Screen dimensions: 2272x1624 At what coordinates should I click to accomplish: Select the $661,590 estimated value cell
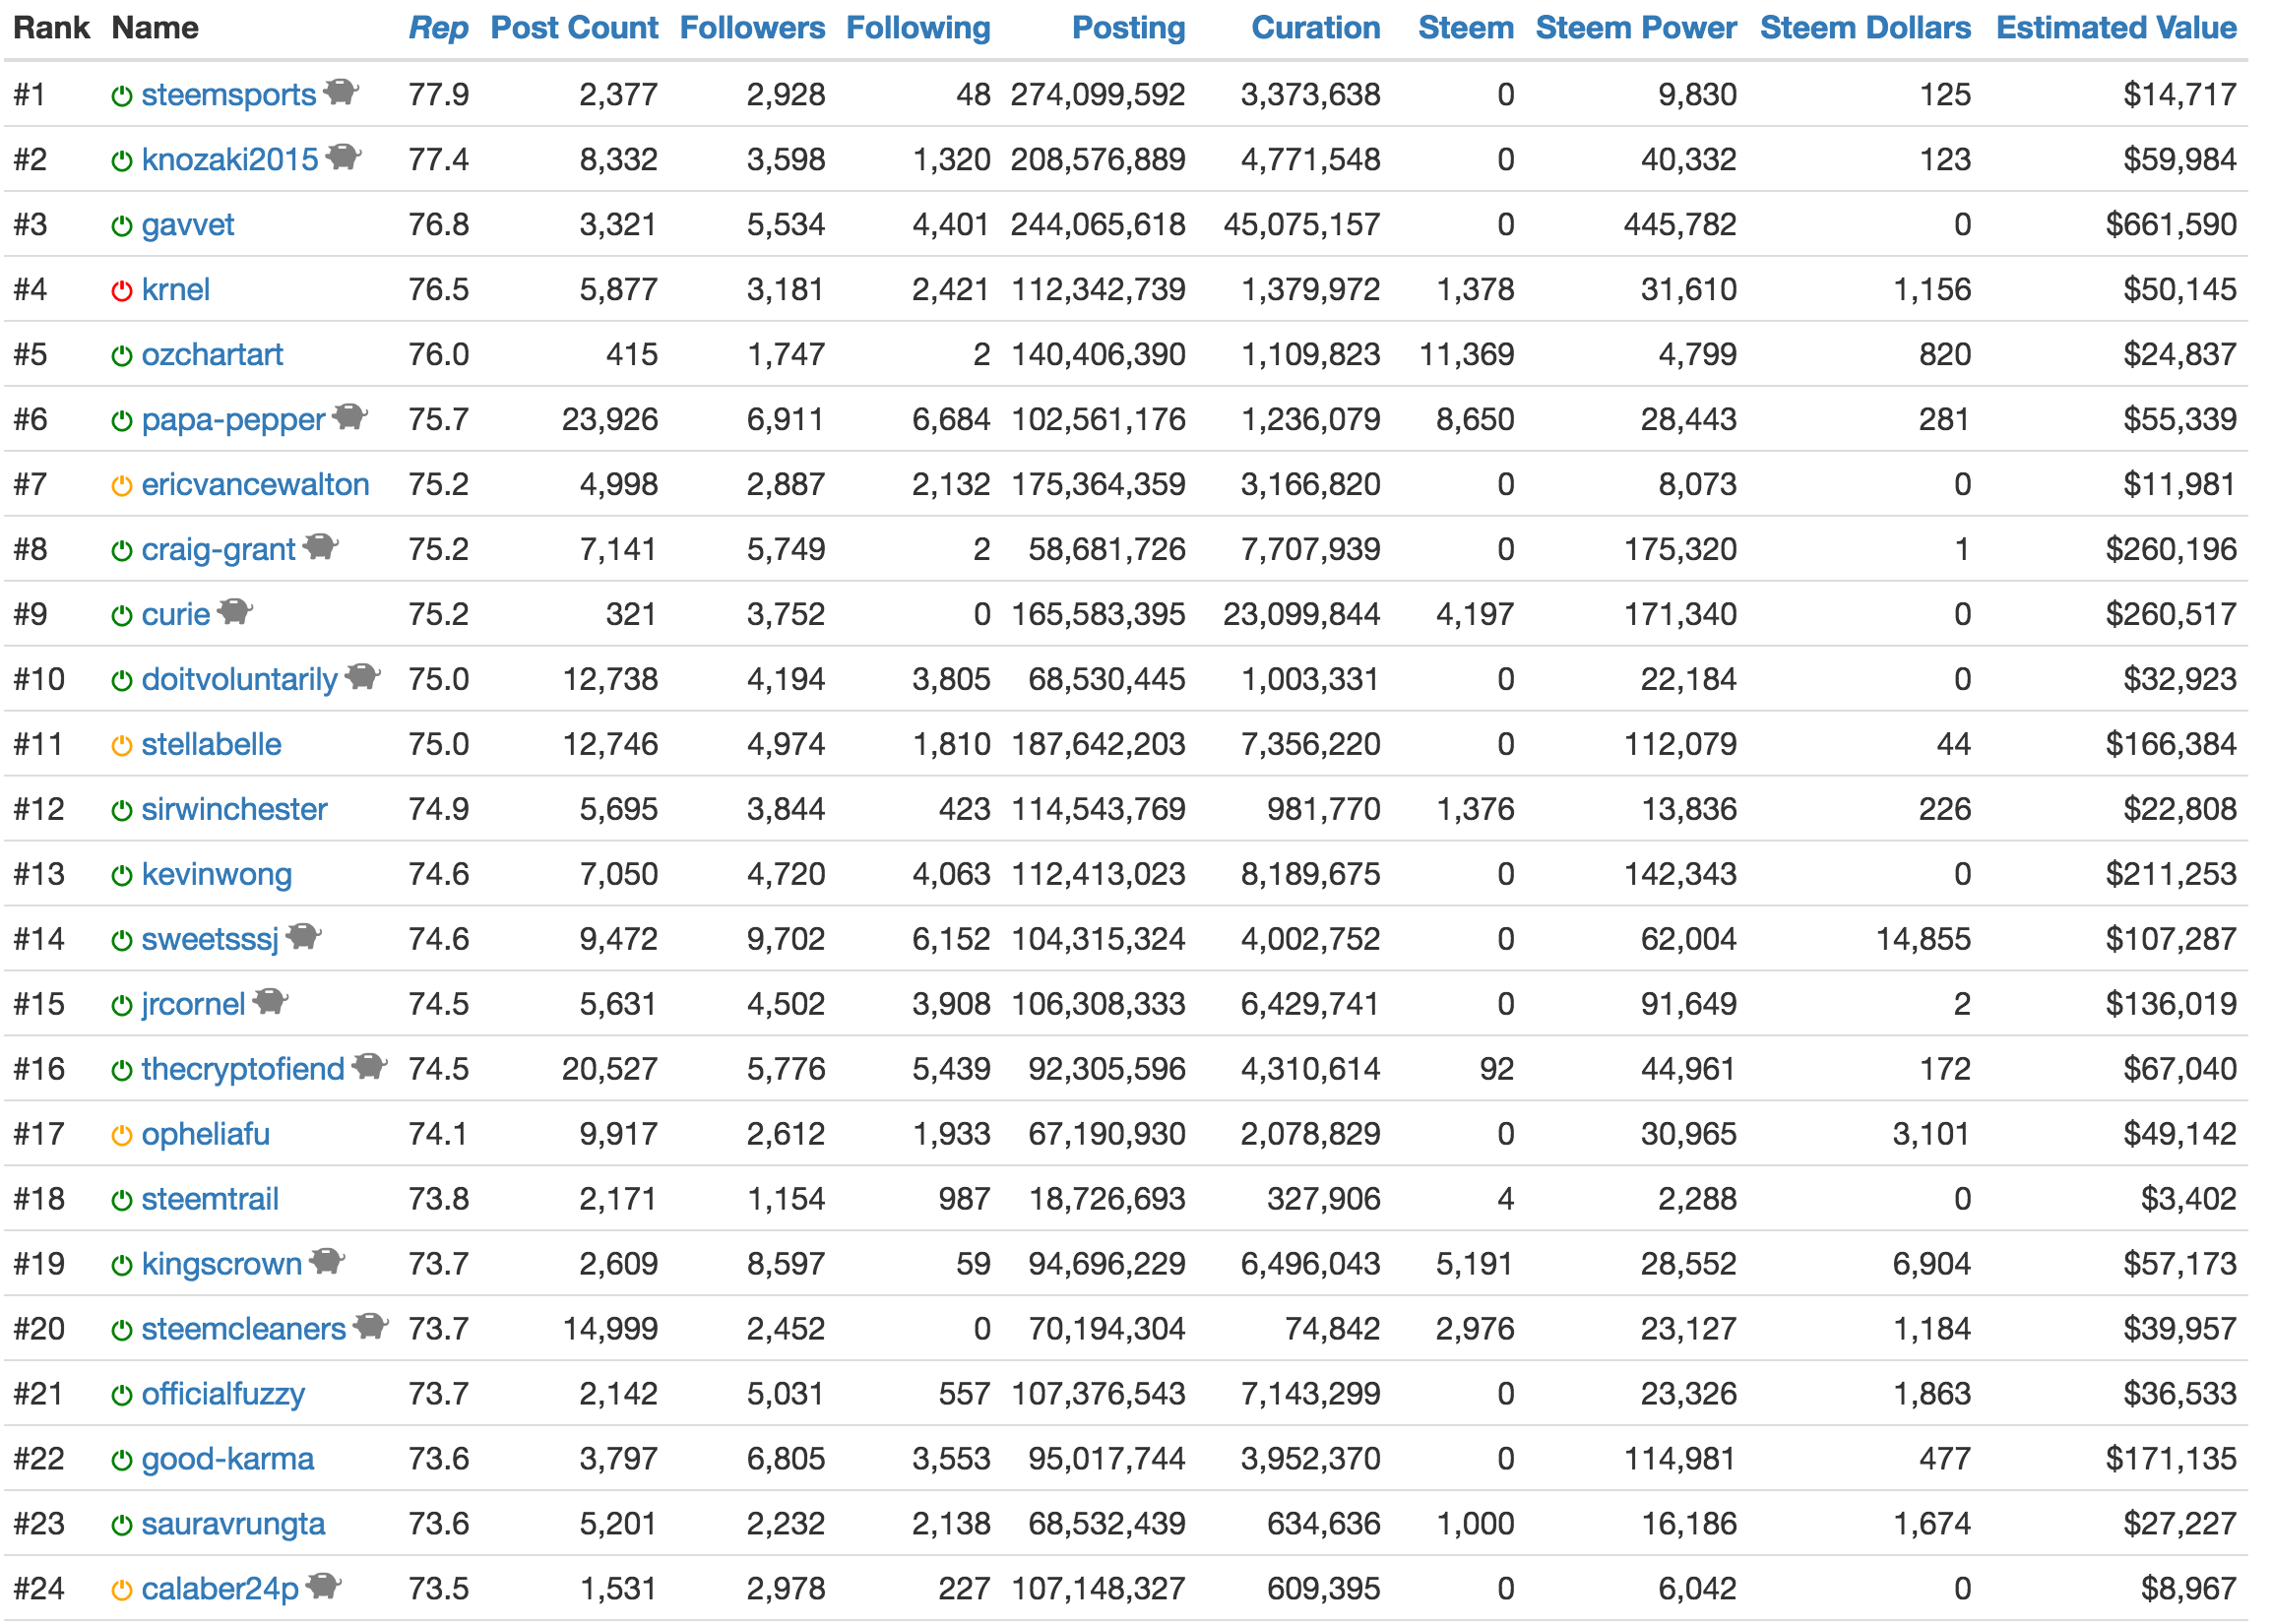click(x=2171, y=225)
